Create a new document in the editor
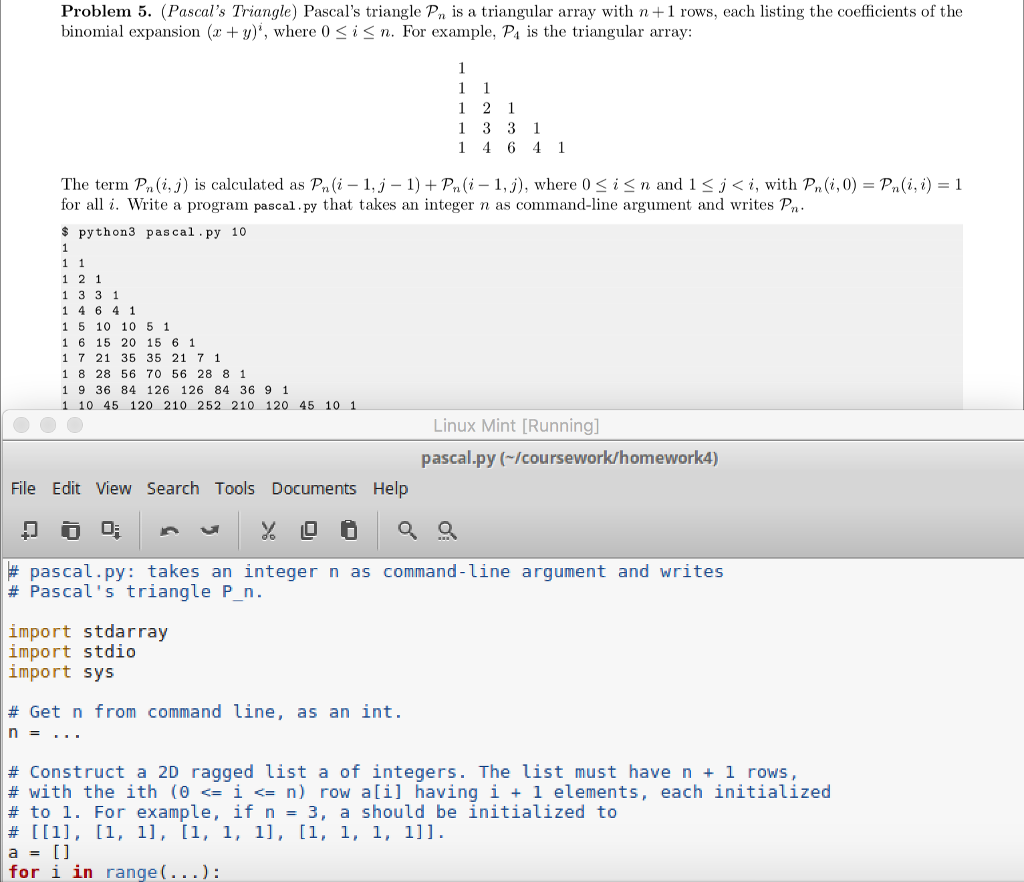The image size is (1024, 882). [29, 530]
